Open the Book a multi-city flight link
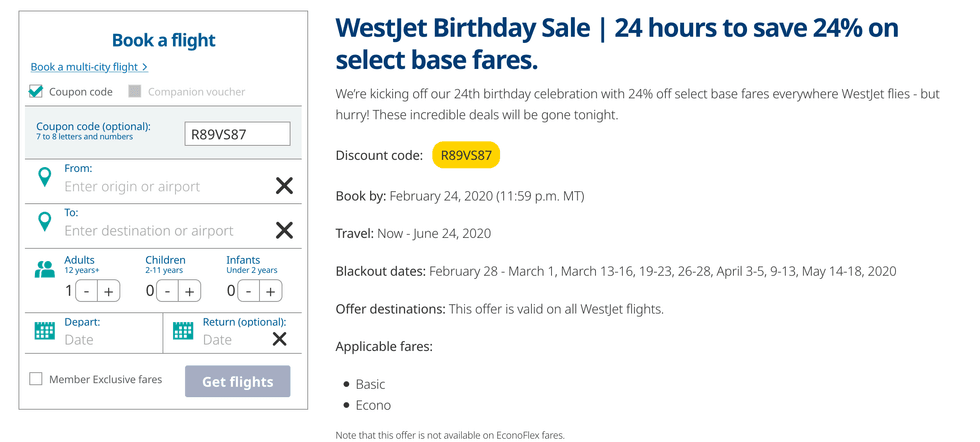980x442 pixels. pyautogui.click(x=89, y=67)
